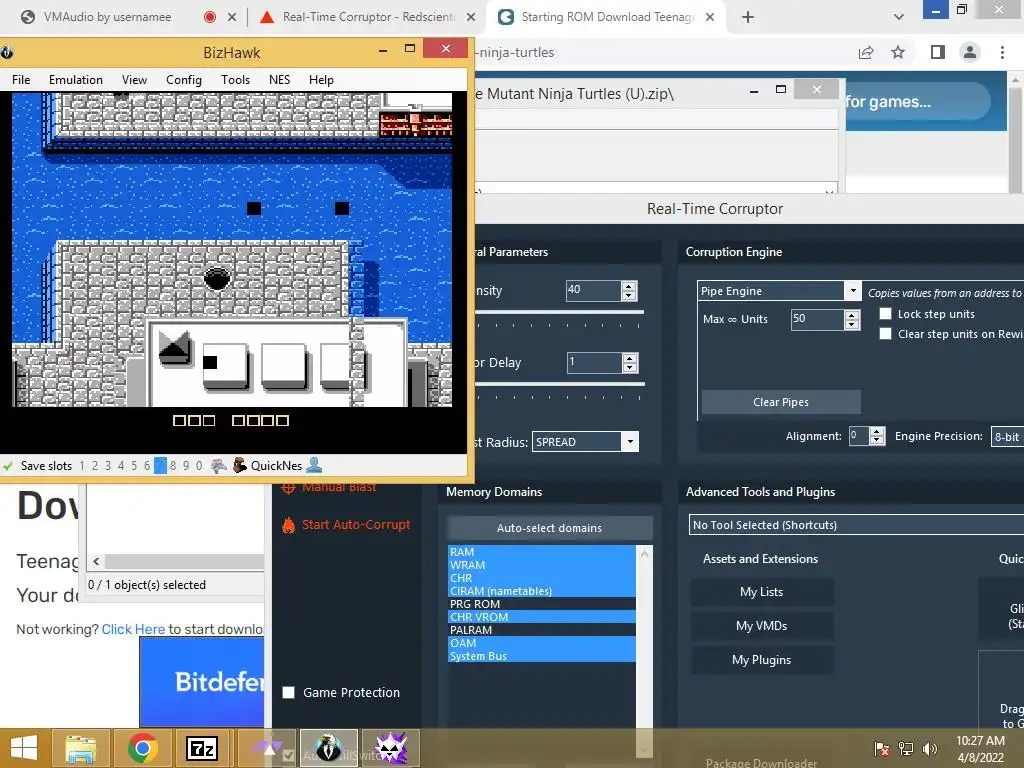
Task: Open the BizHawk Config menu
Action: coord(184,80)
